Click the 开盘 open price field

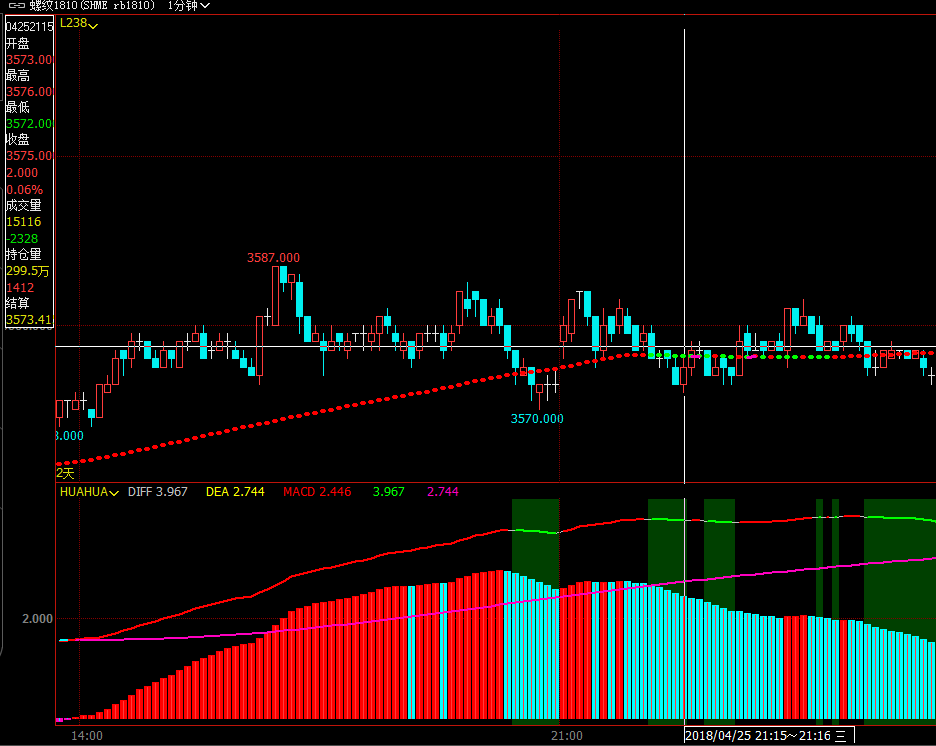pos(18,43)
